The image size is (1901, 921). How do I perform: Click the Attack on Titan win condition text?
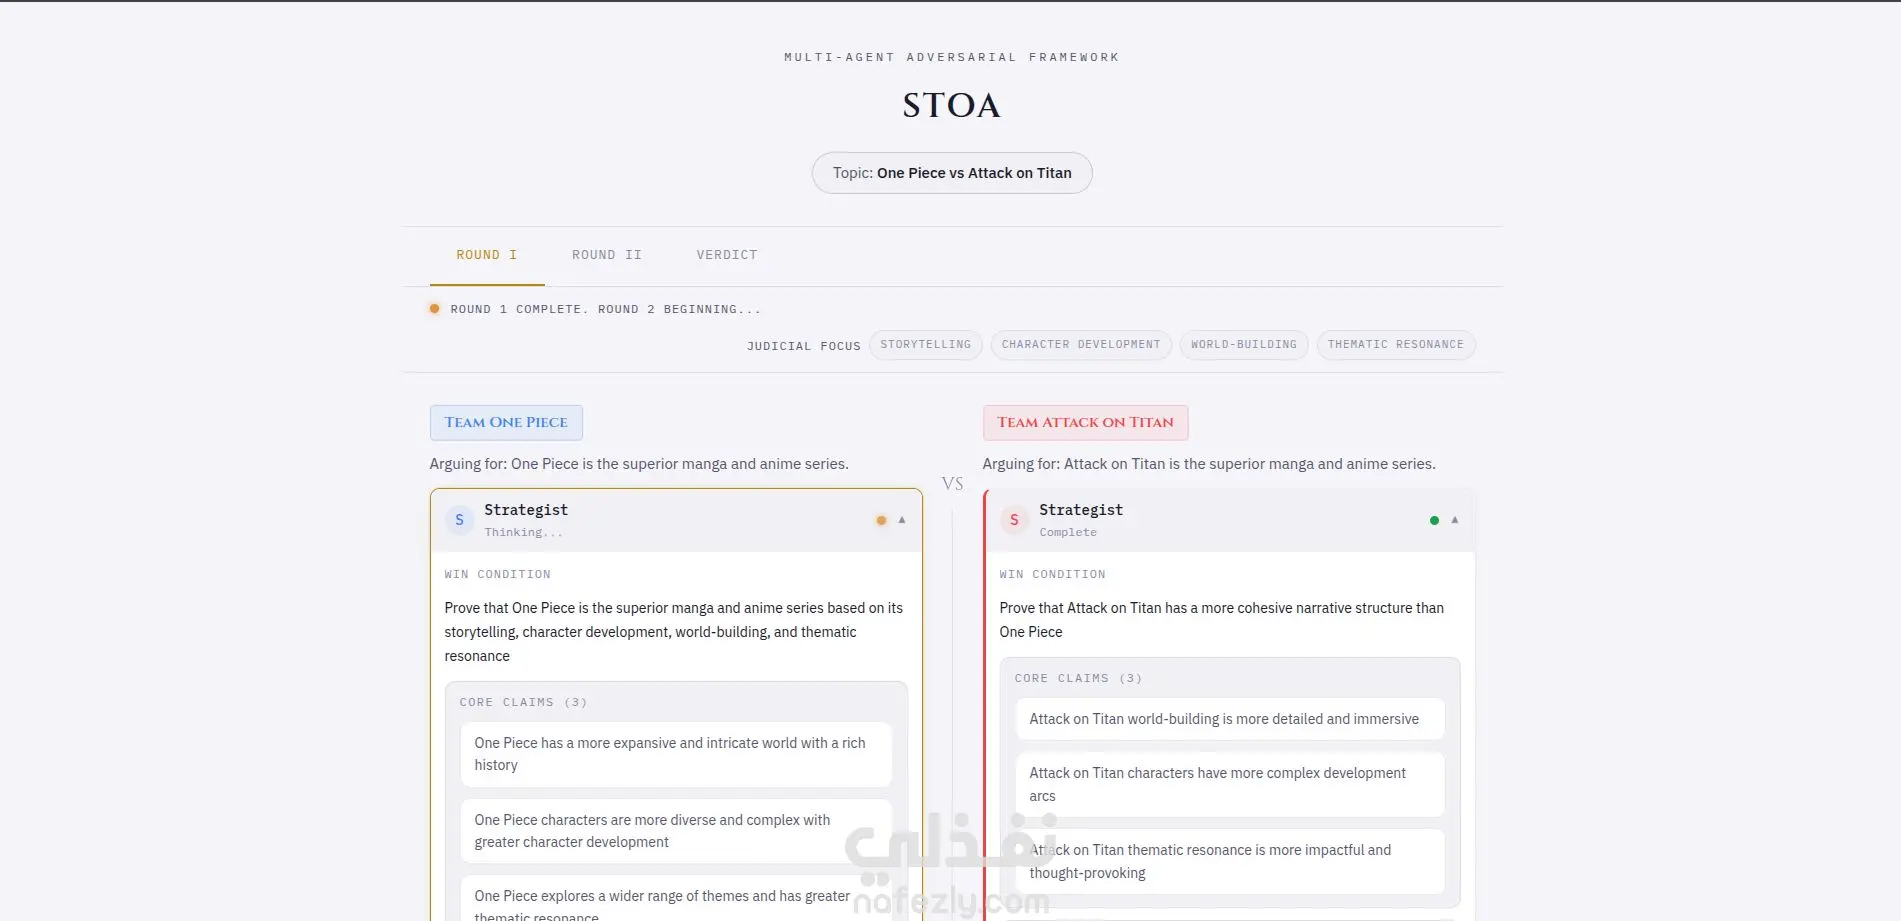1222,620
